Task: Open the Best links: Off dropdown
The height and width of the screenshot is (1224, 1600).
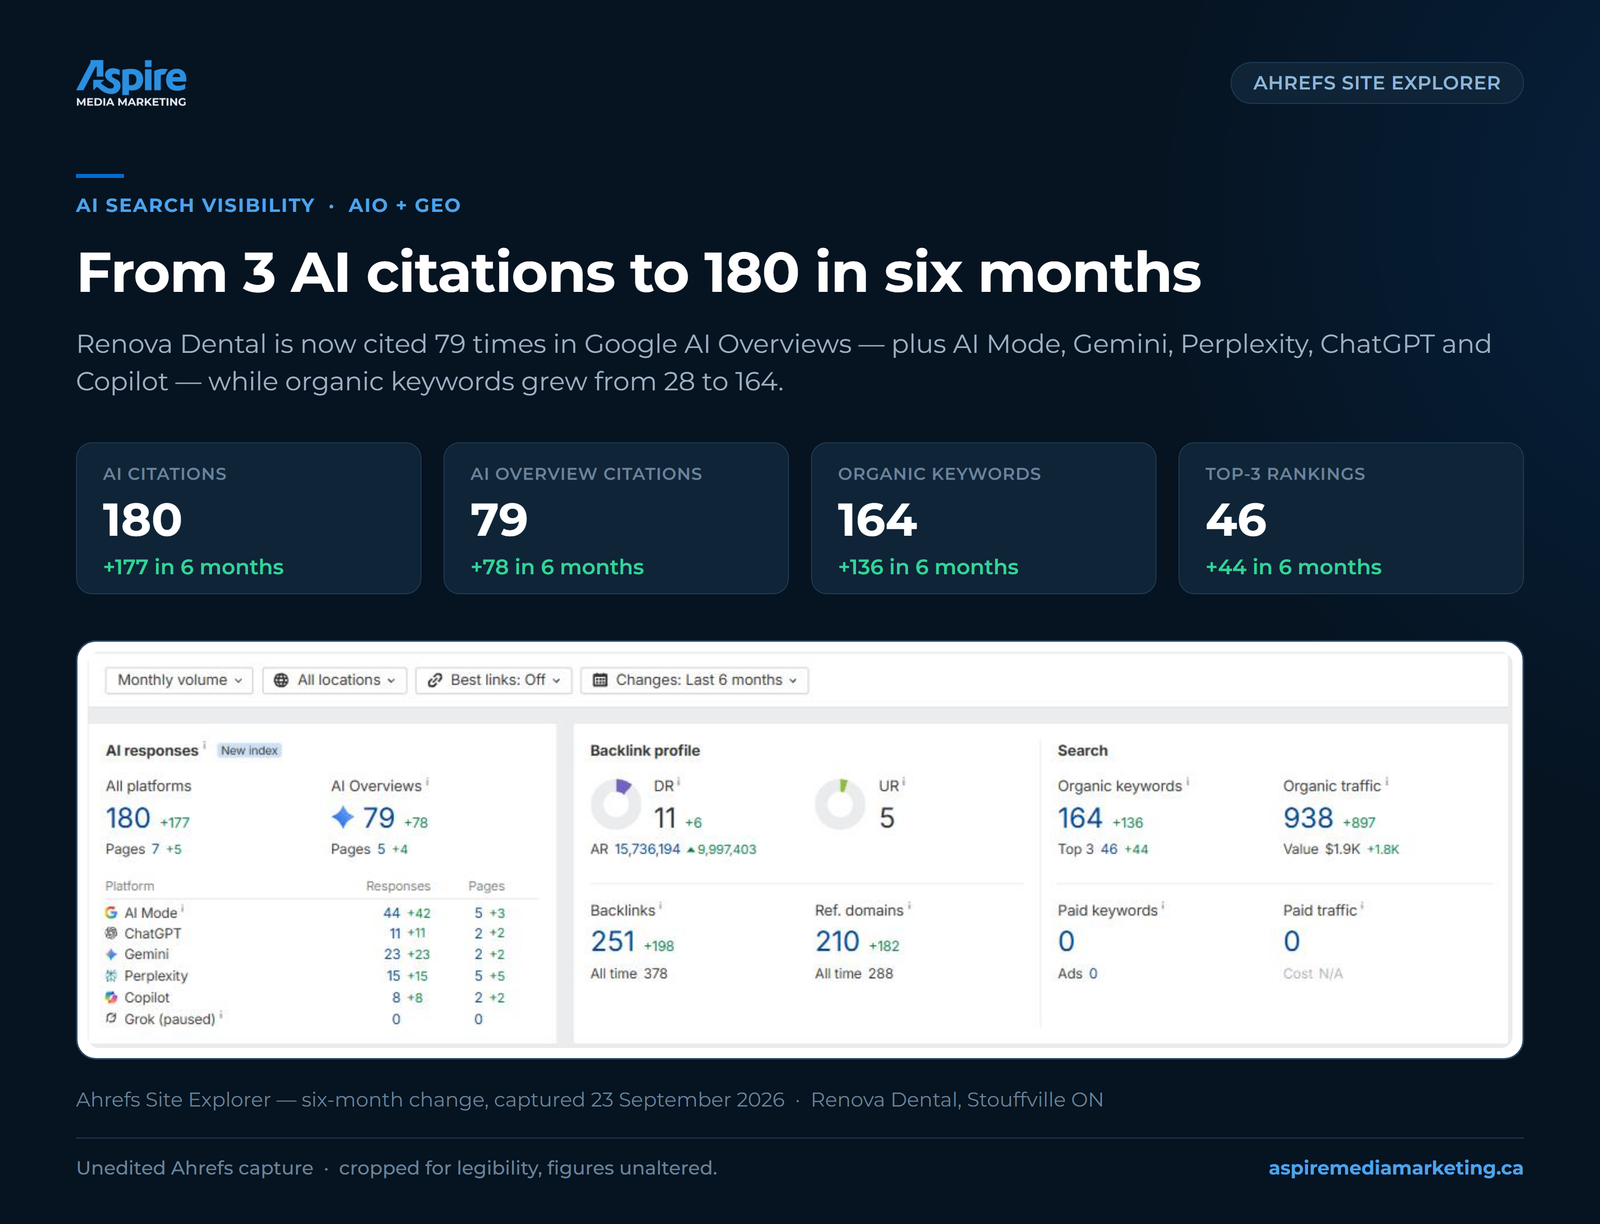Action: point(494,680)
